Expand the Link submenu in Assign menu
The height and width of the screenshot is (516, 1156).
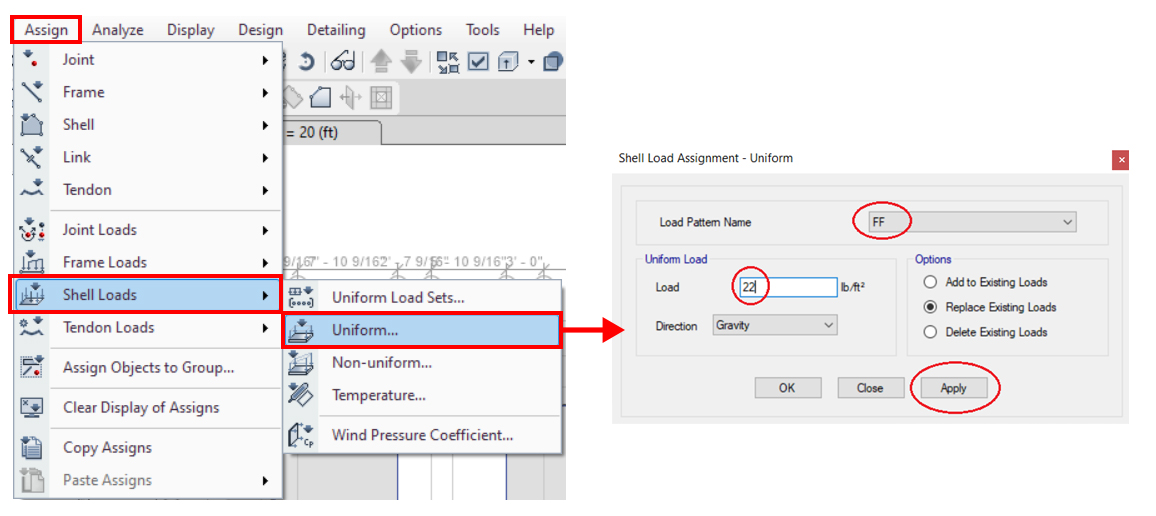tap(147, 157)
